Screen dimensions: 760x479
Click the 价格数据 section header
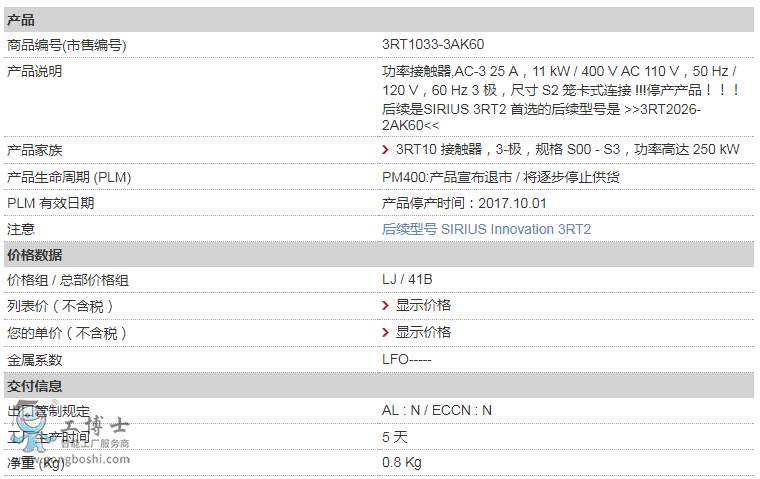(x=34, y=255)
